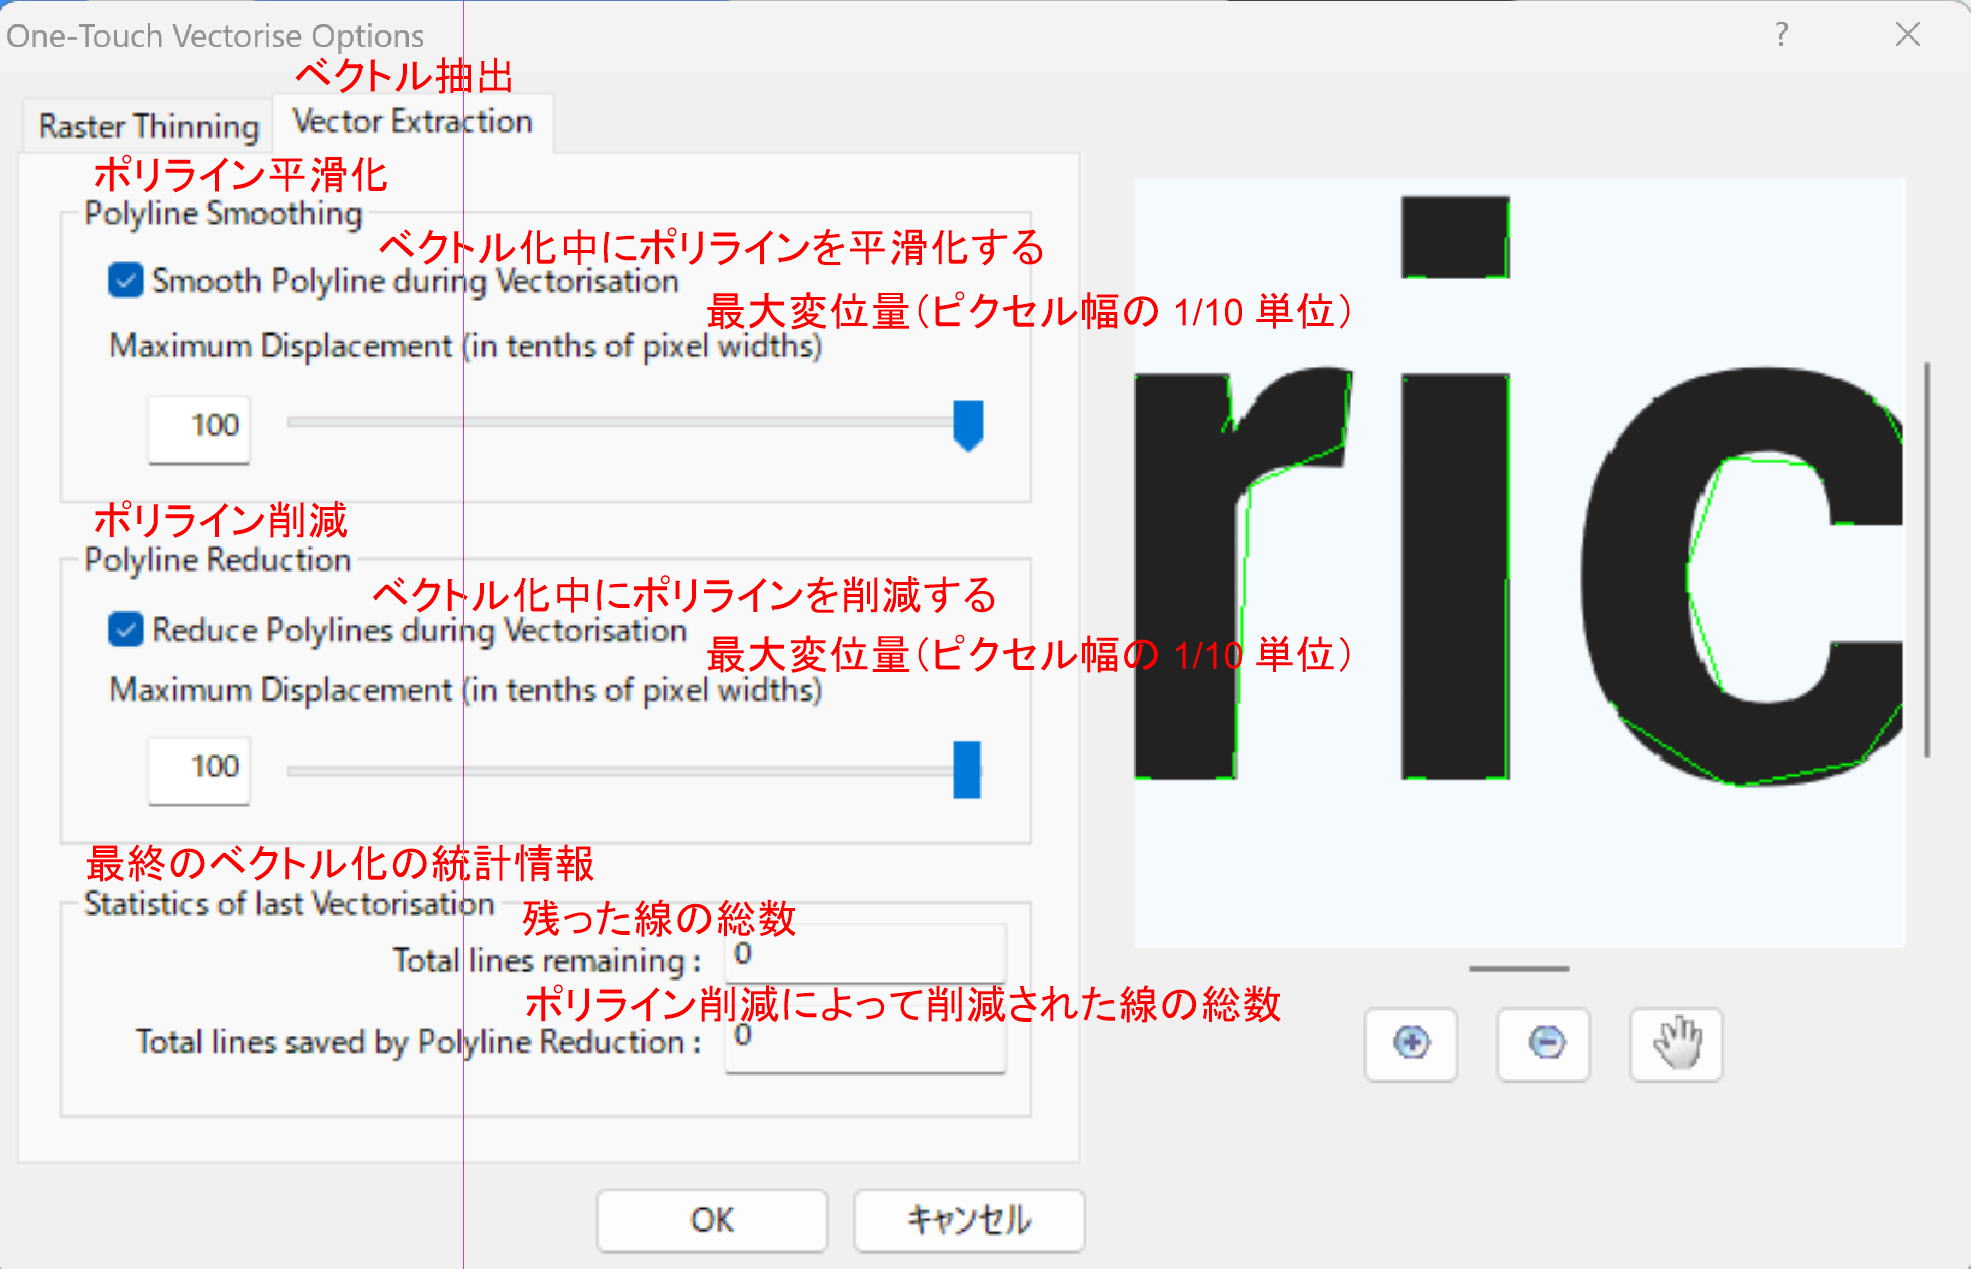
Task: Click the help question mark icon
Action: 1781,35
